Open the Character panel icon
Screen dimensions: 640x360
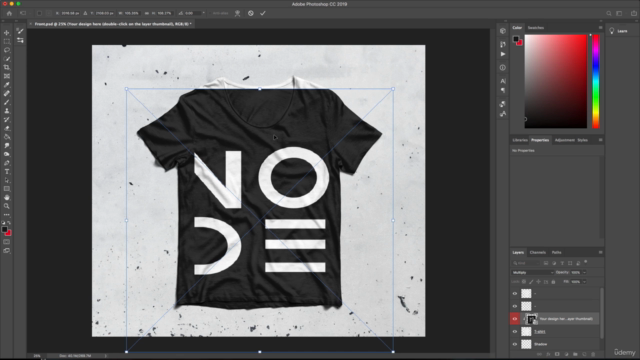(503, 81)
